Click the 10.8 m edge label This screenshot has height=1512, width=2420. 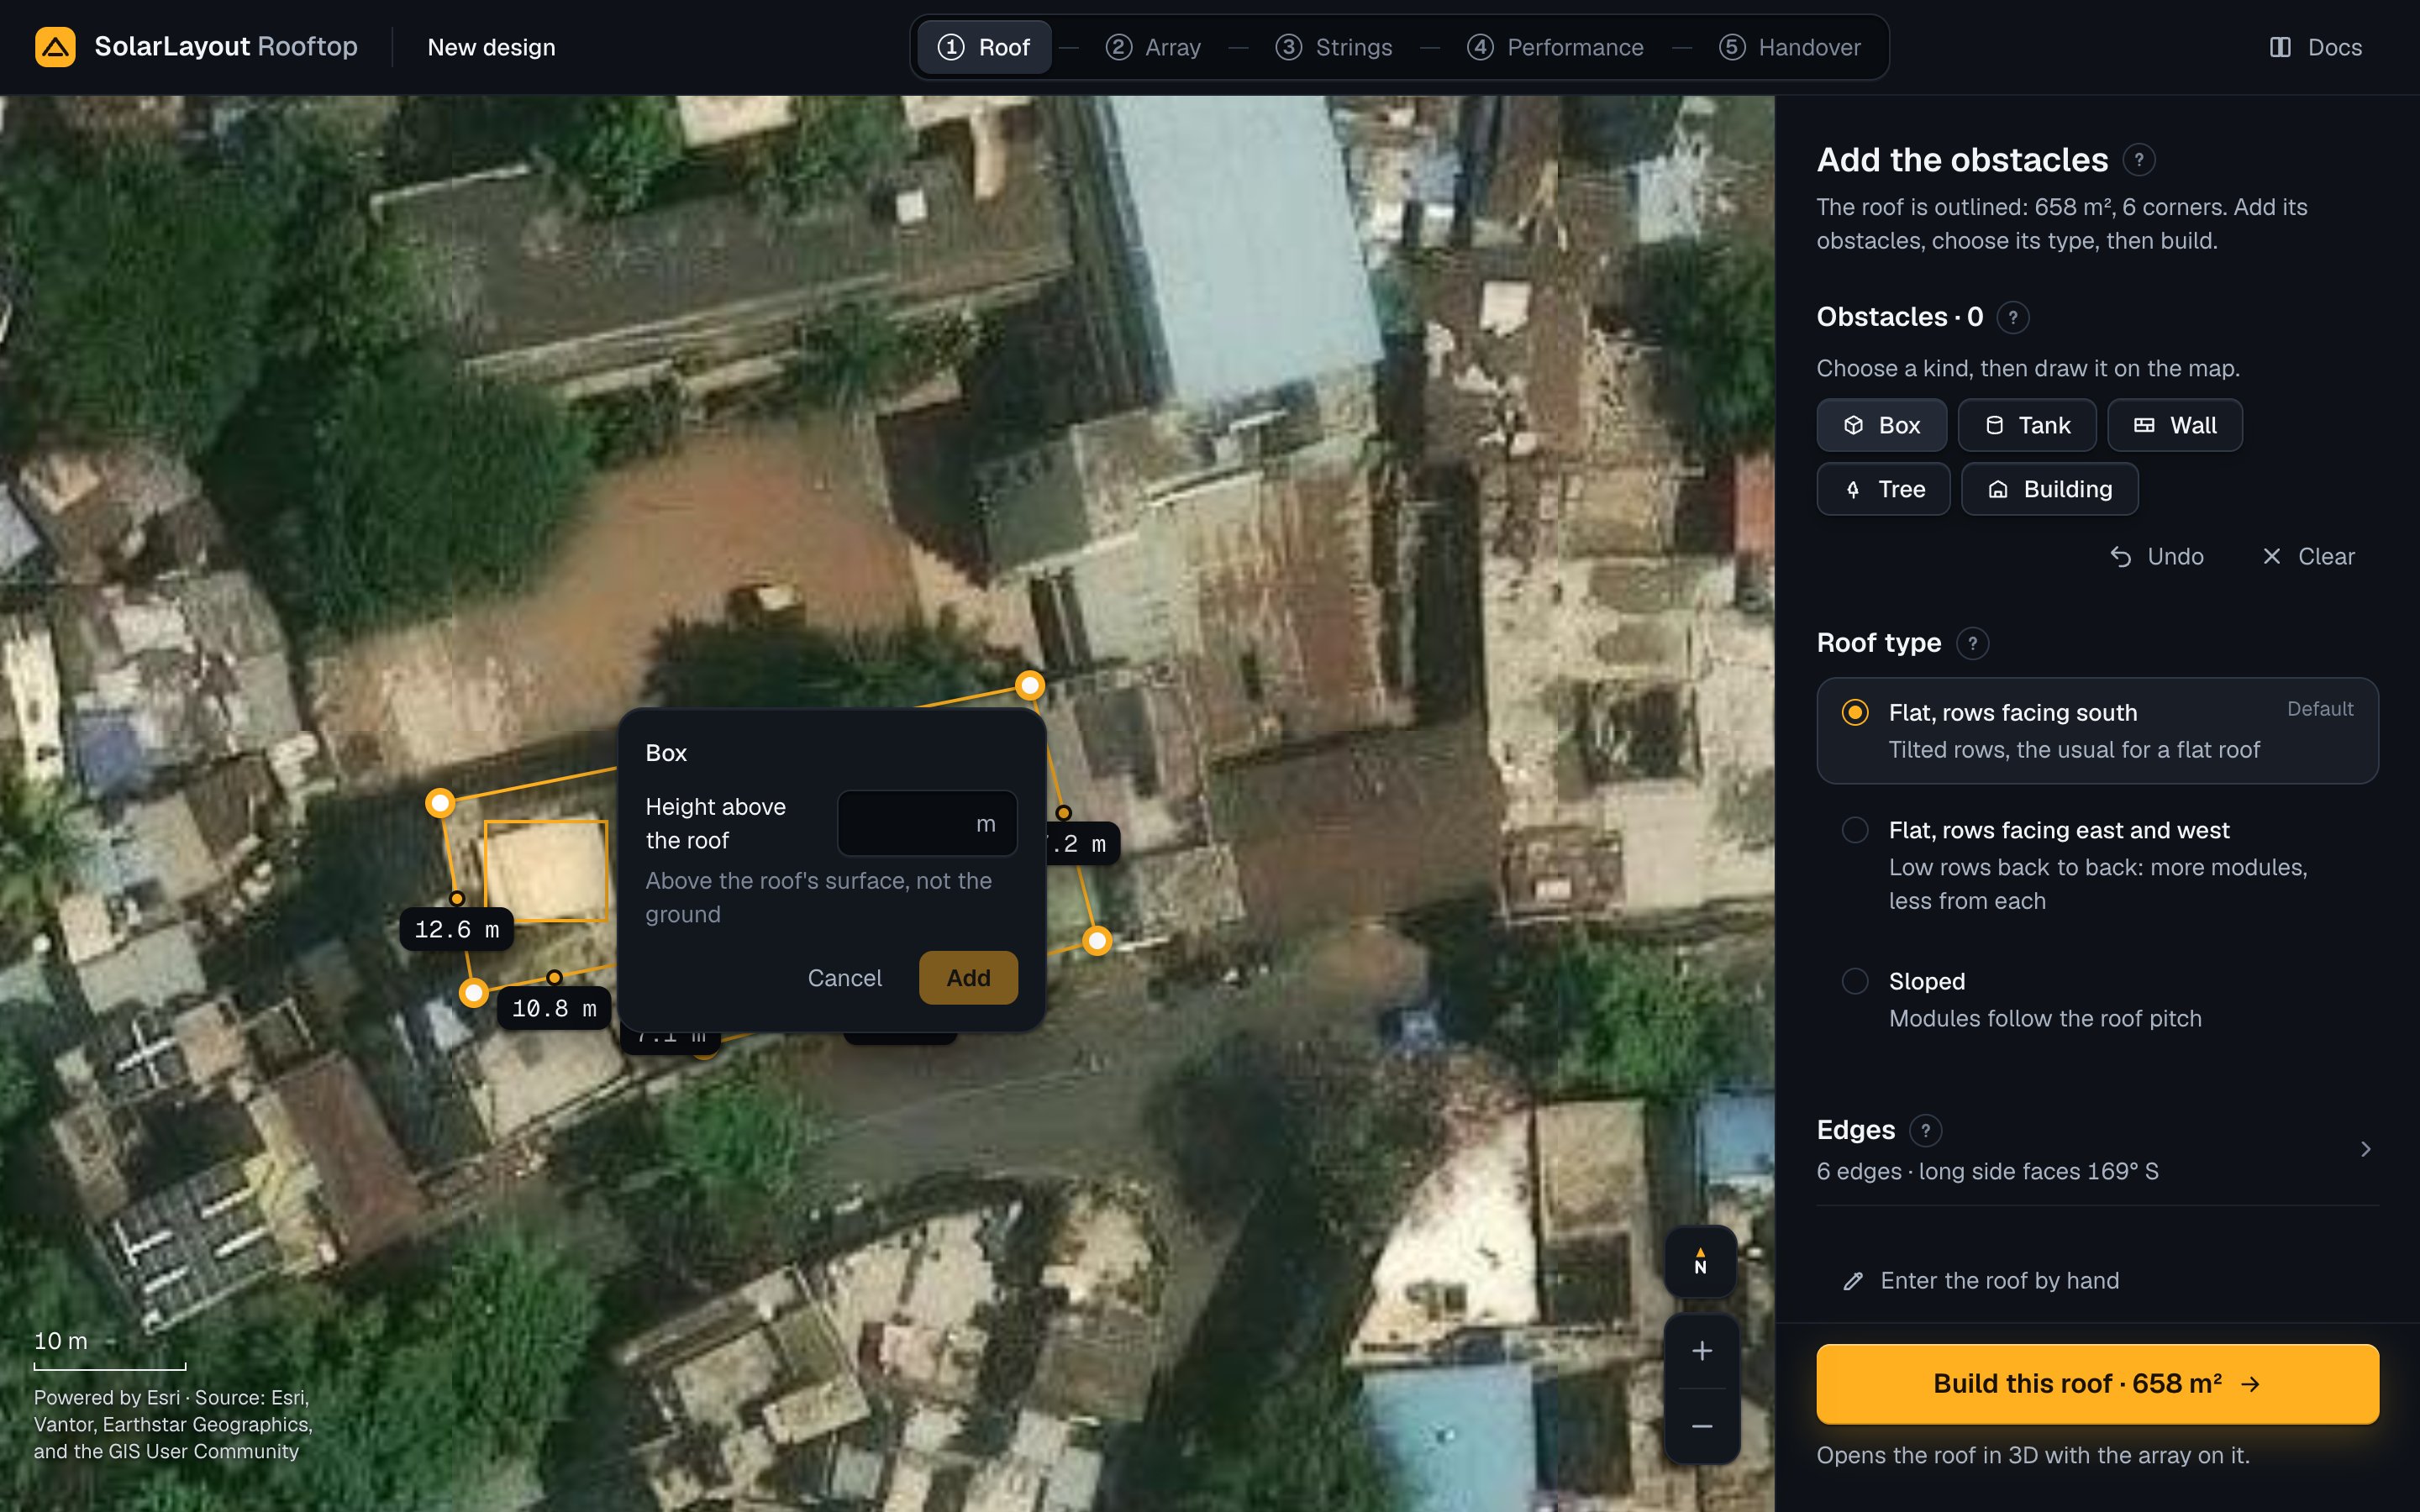554,1009
